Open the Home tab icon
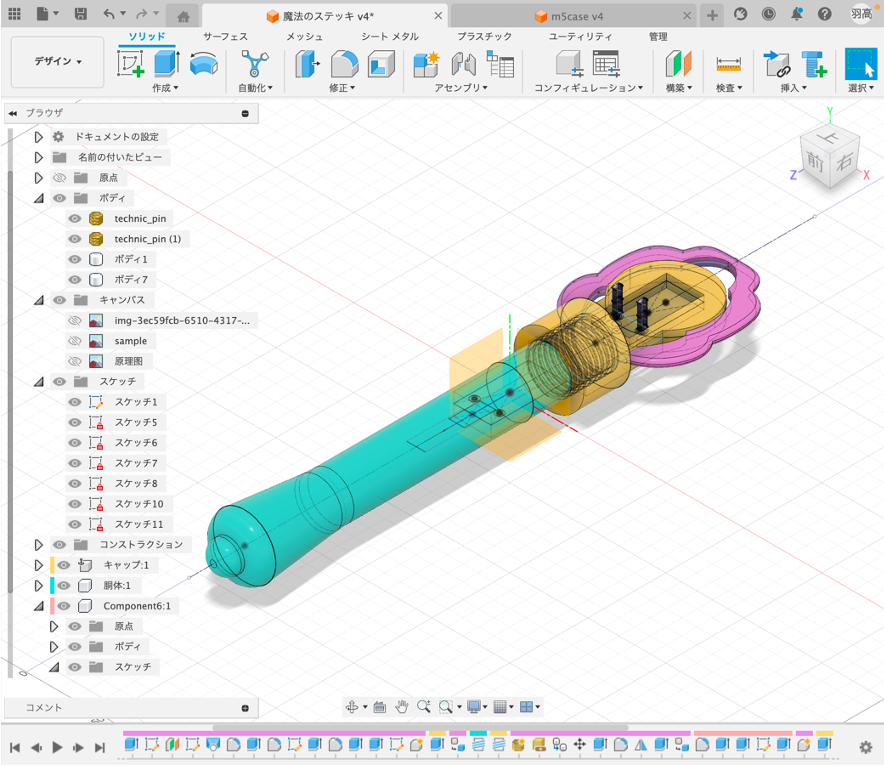884x766 pixels. point(183,16)
